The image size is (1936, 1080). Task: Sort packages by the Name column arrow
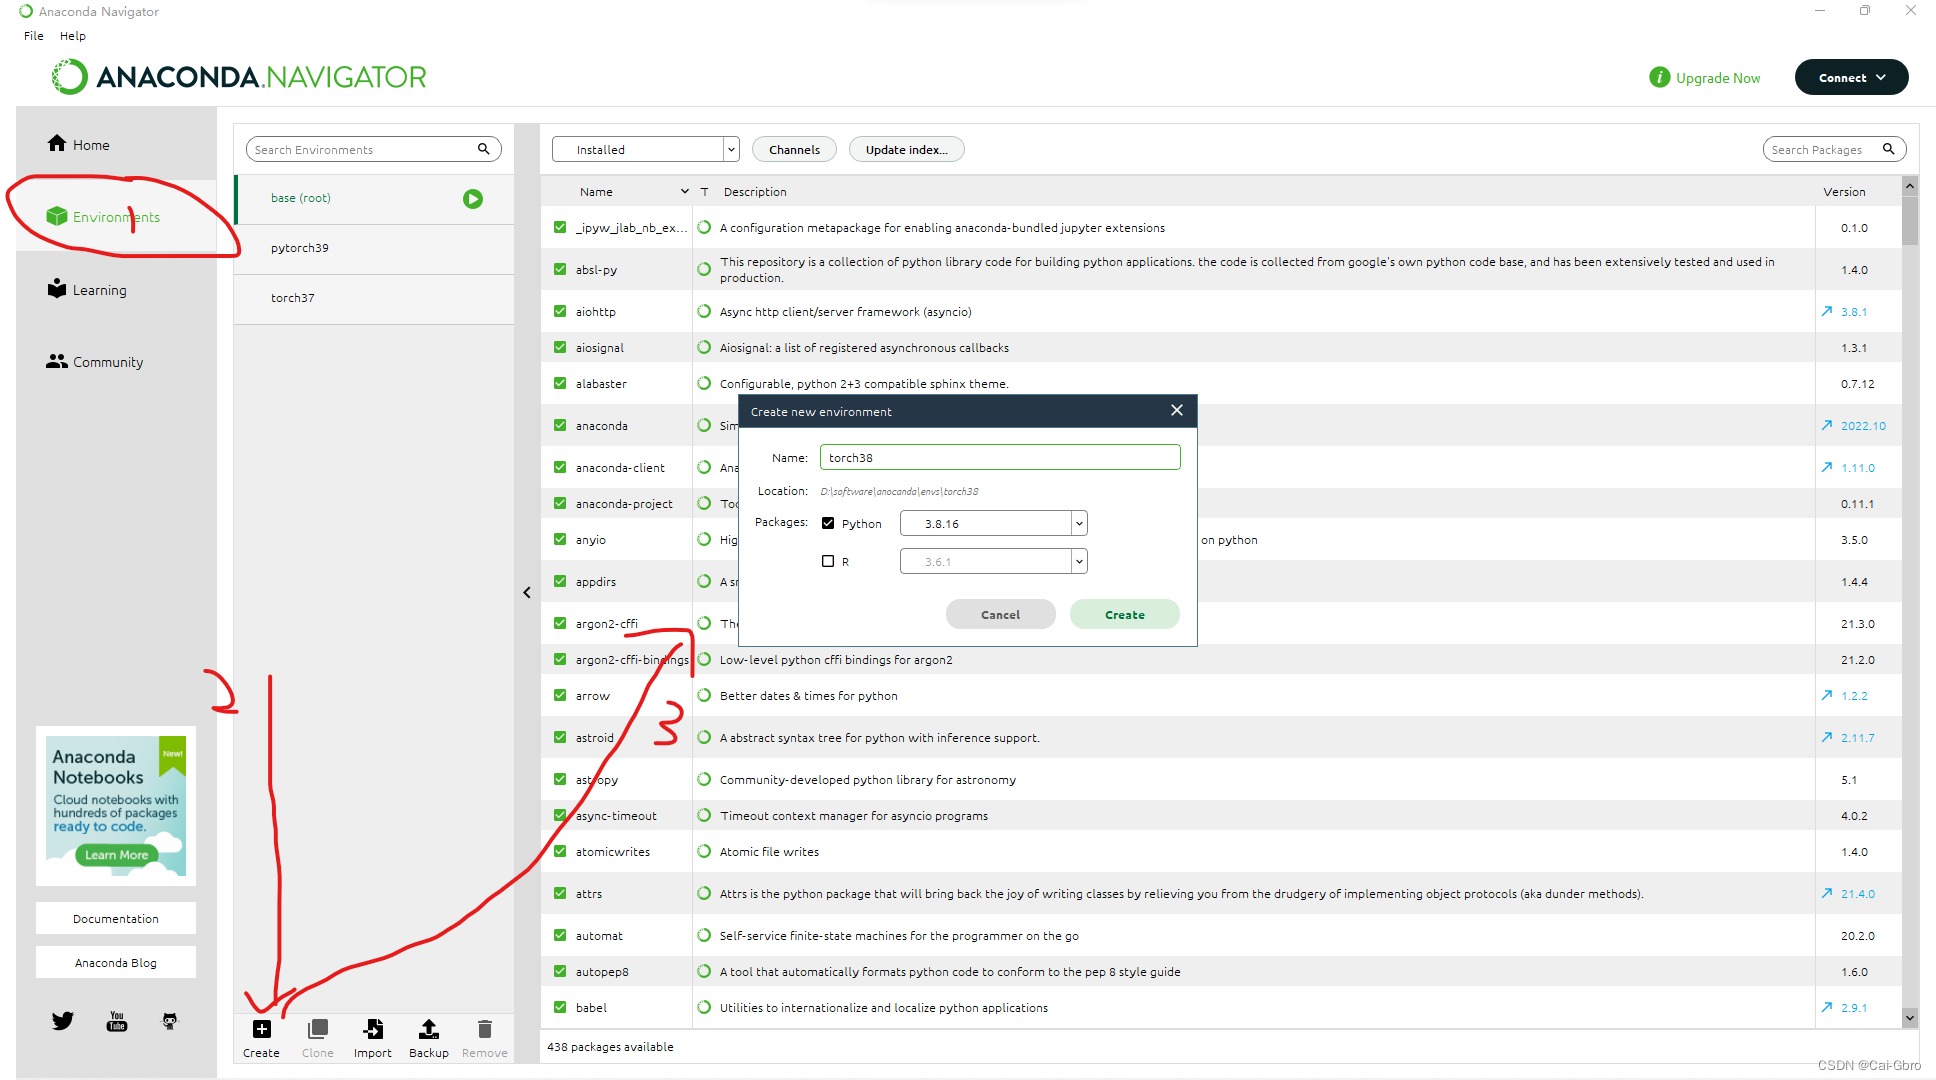click(685, 191)
